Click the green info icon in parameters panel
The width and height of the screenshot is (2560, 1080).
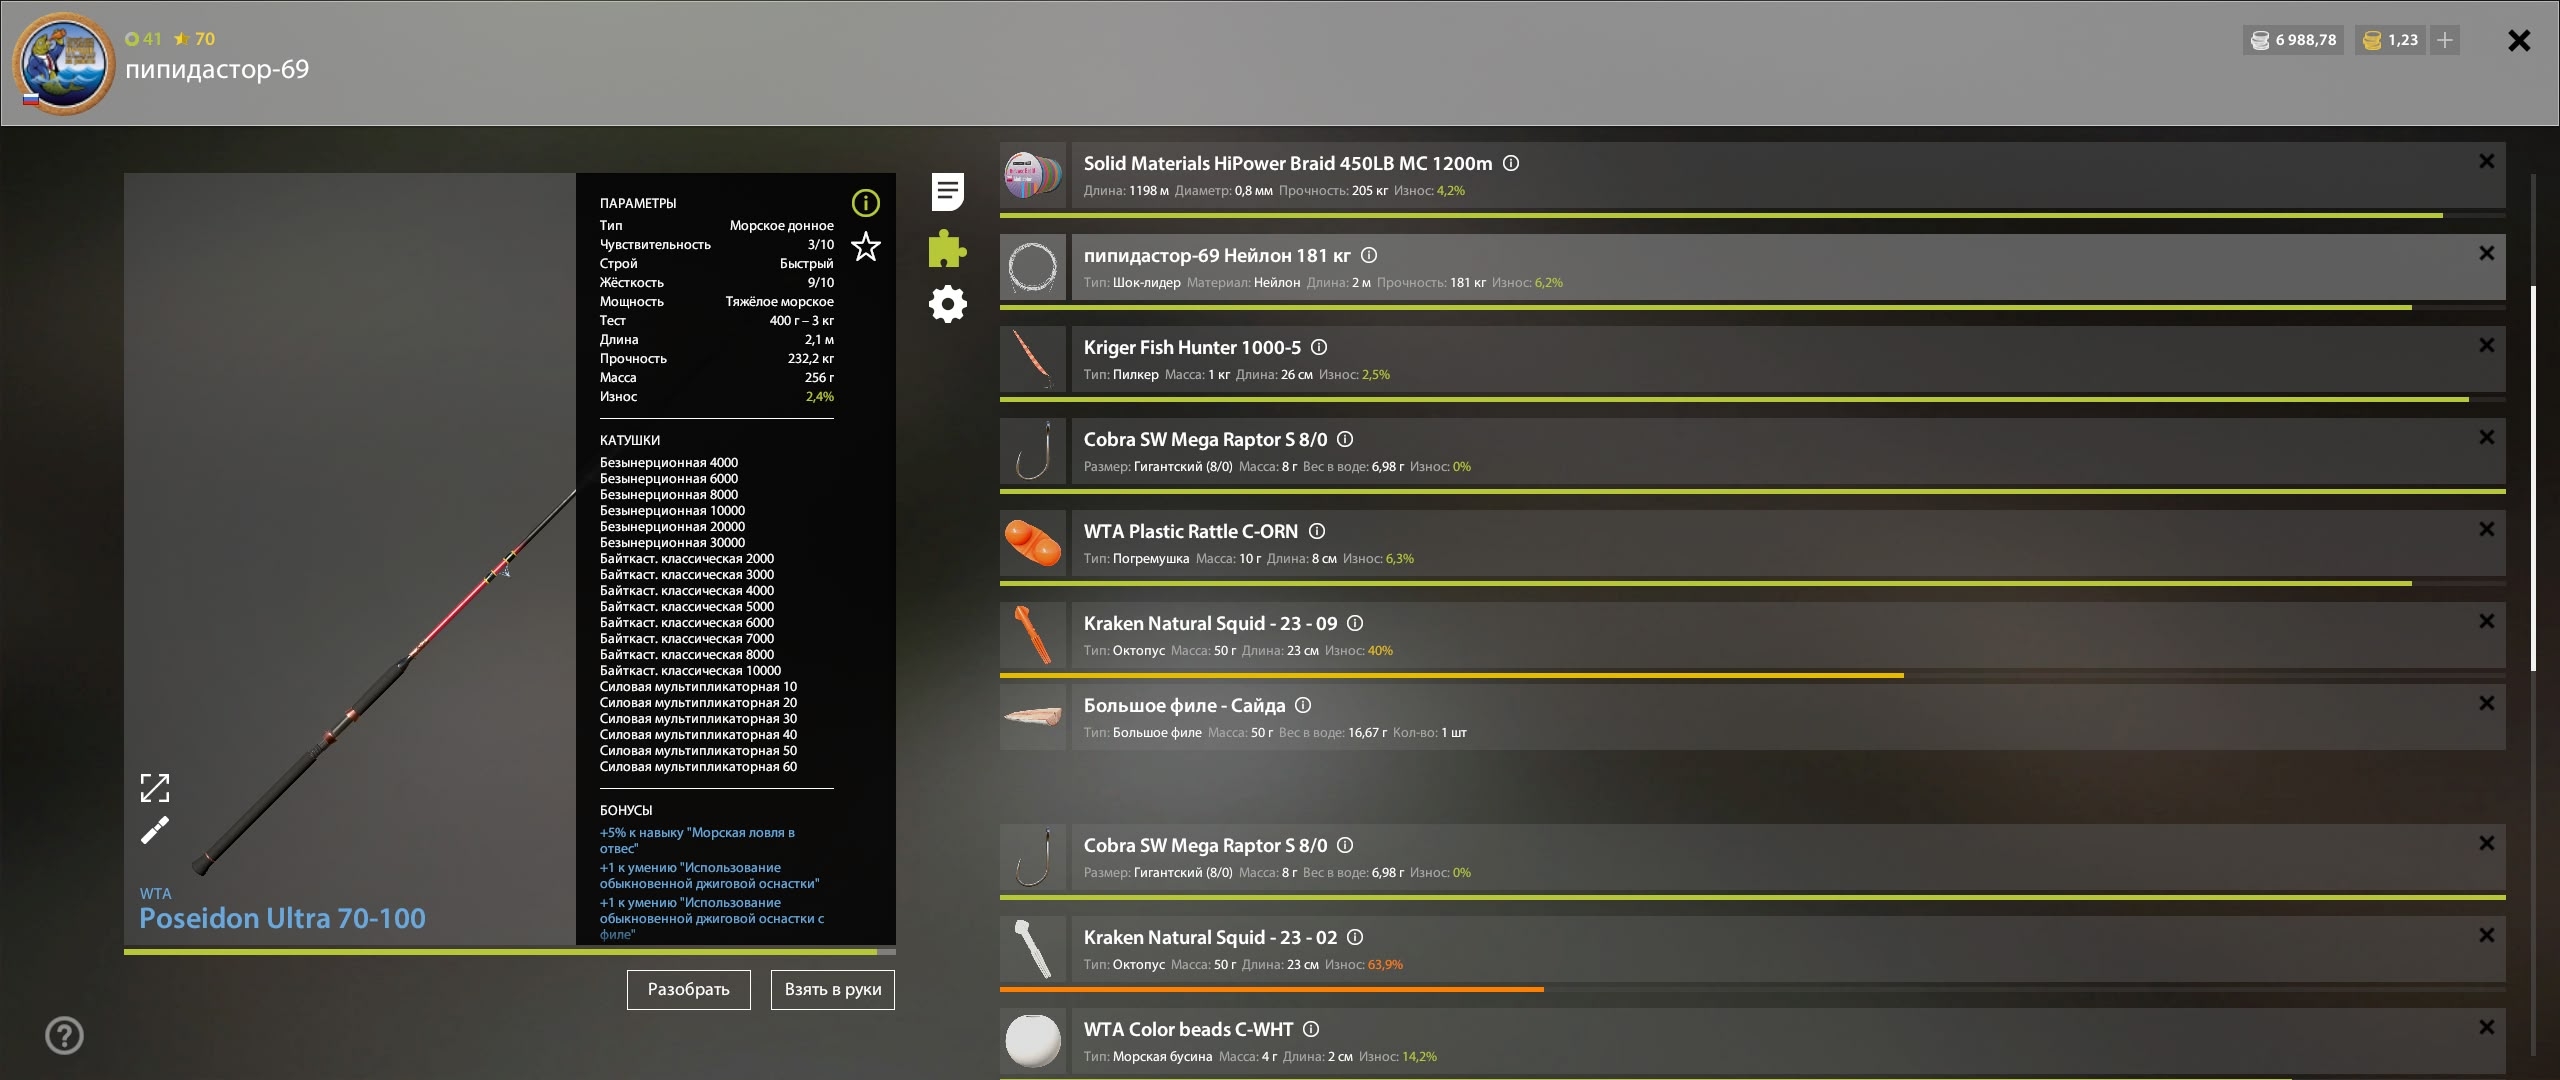click(865, 203)
